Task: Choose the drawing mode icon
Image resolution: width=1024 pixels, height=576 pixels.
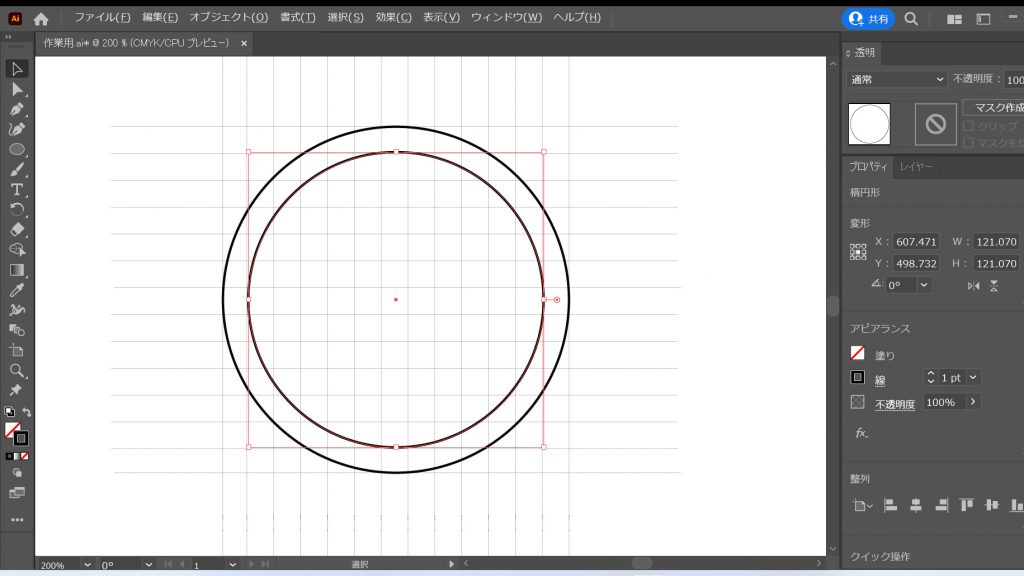Action: (x=17, y=473)
